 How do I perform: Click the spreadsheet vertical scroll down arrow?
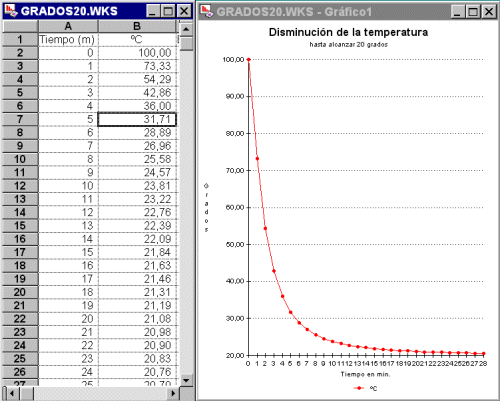point(186,380)
